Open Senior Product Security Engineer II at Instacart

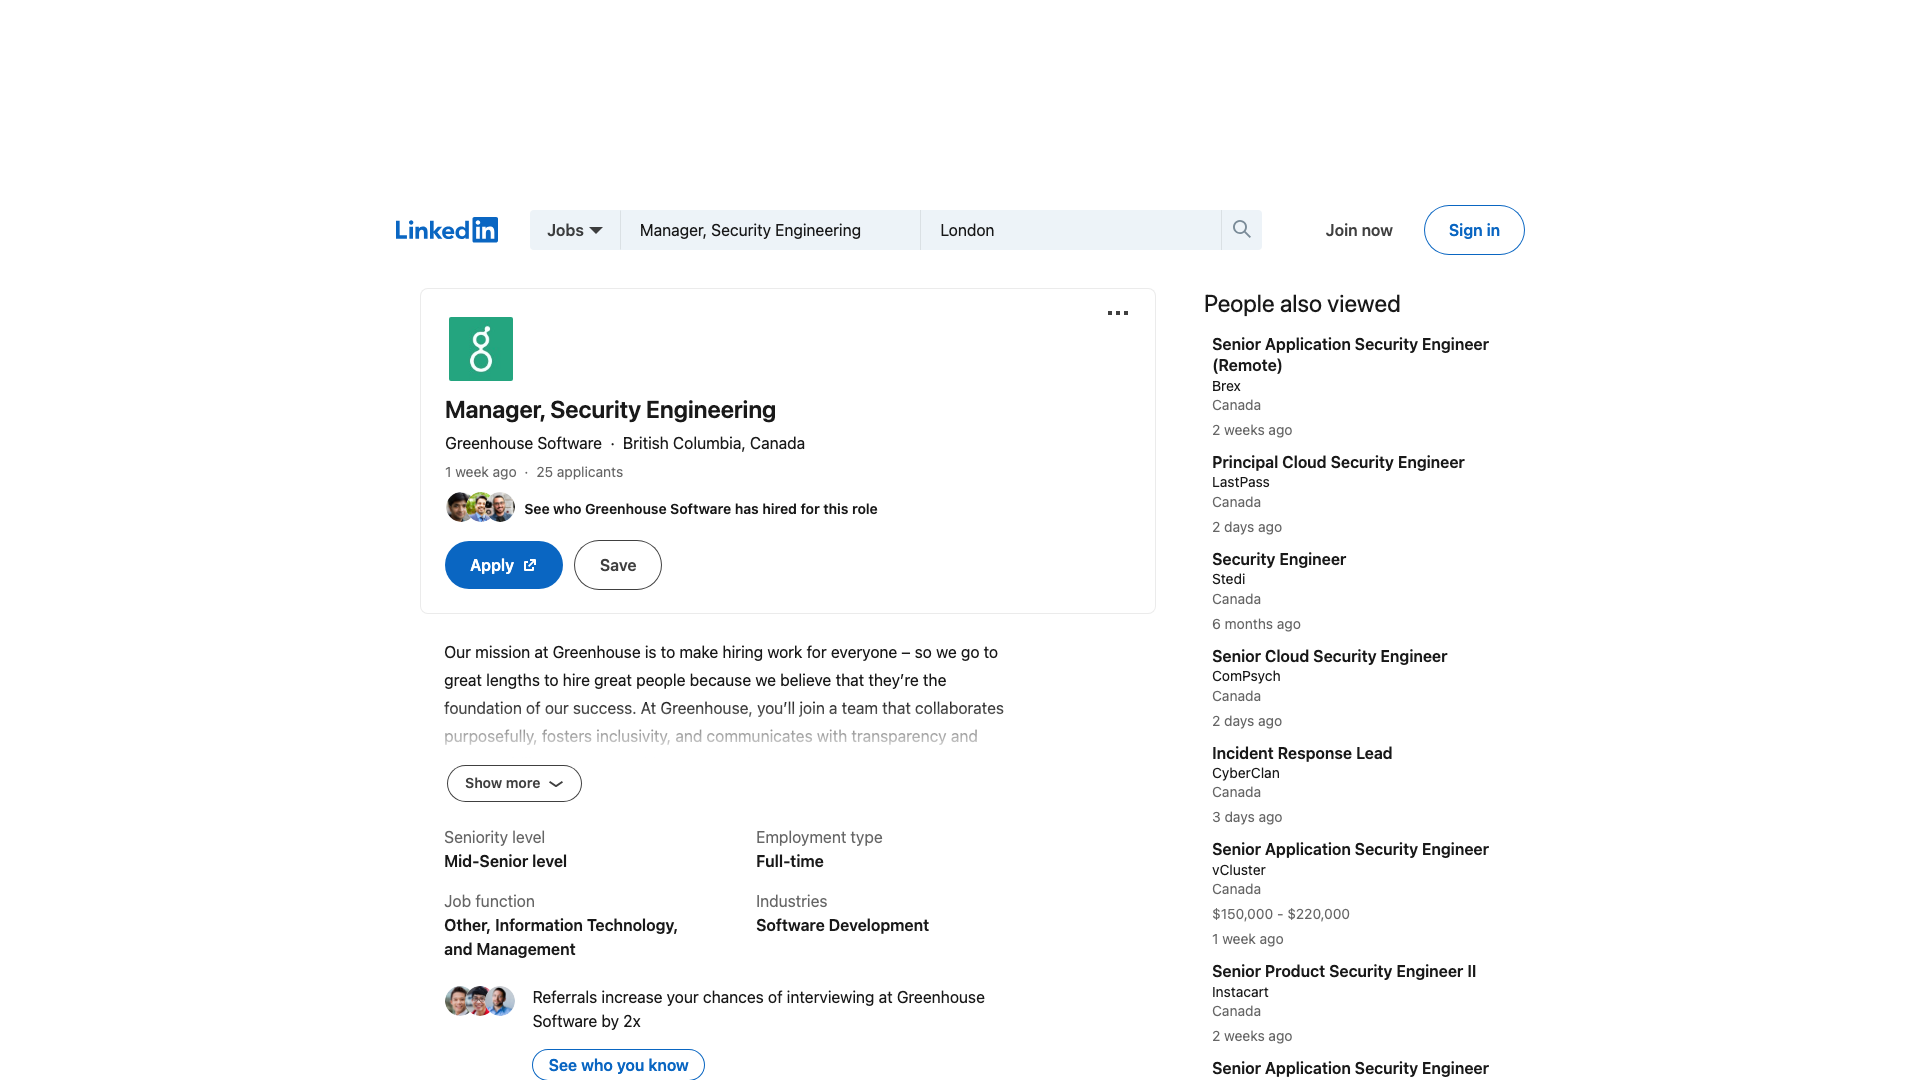1344,971
